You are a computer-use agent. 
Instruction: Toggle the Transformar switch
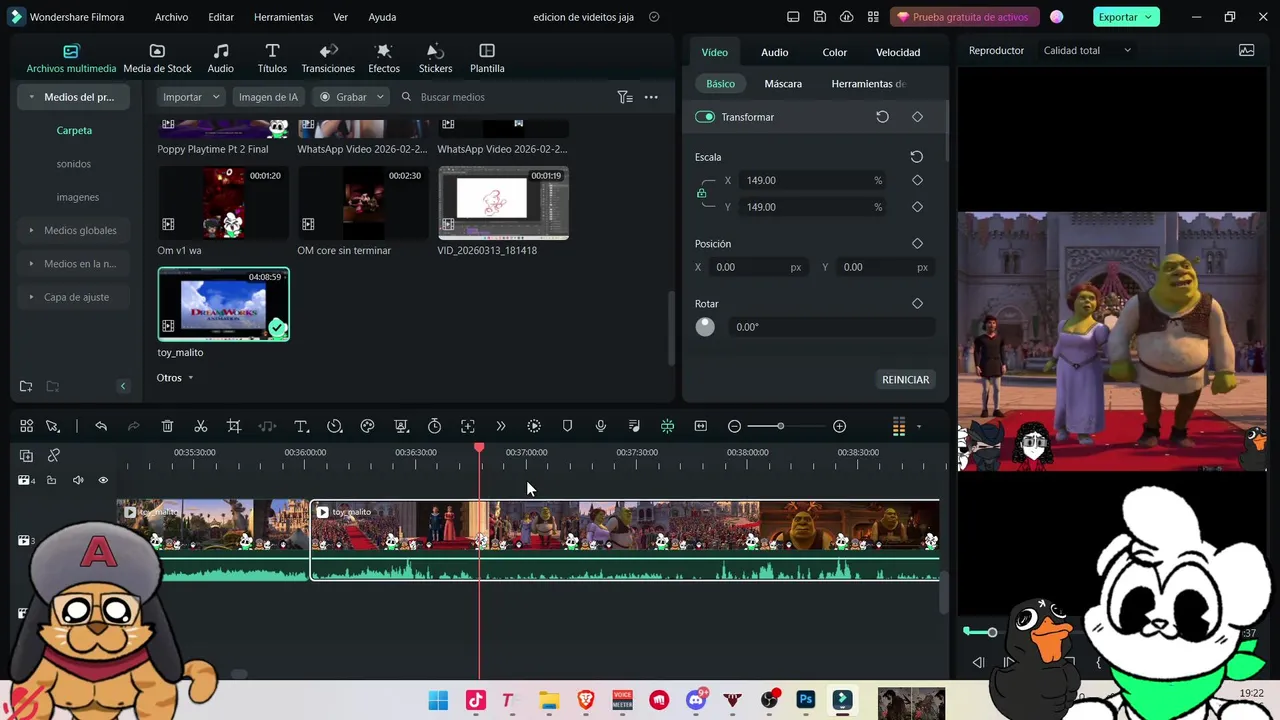[705, 117]
